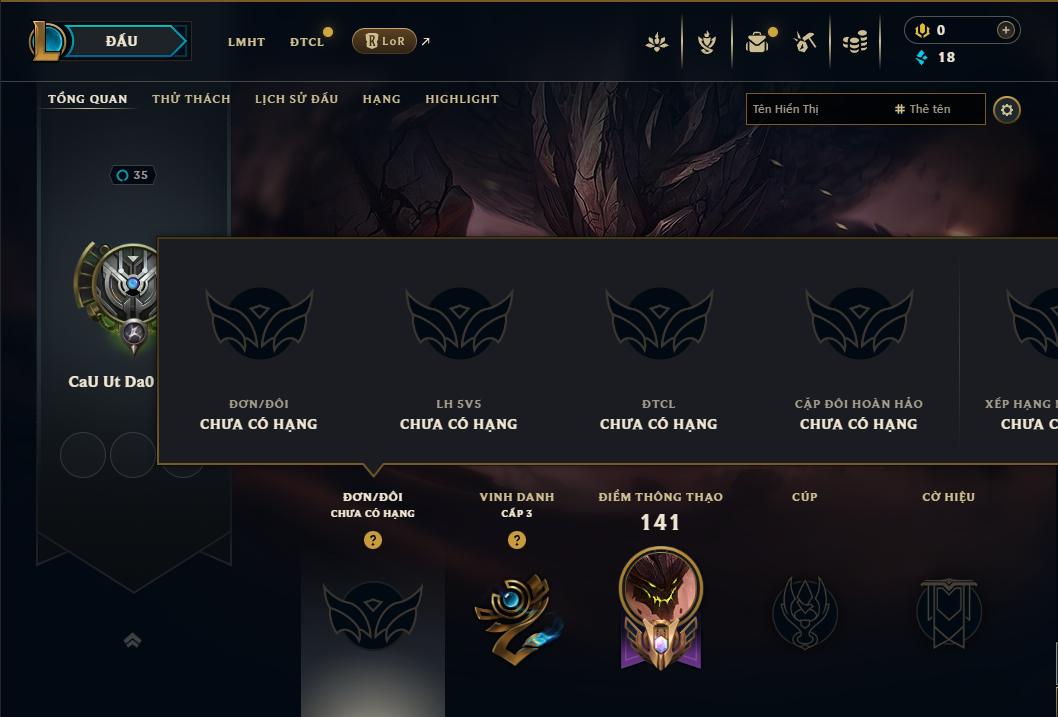1058x717 pixels.
Task: Select the THỬ THÁCH tab
Action: click(191, 99)
